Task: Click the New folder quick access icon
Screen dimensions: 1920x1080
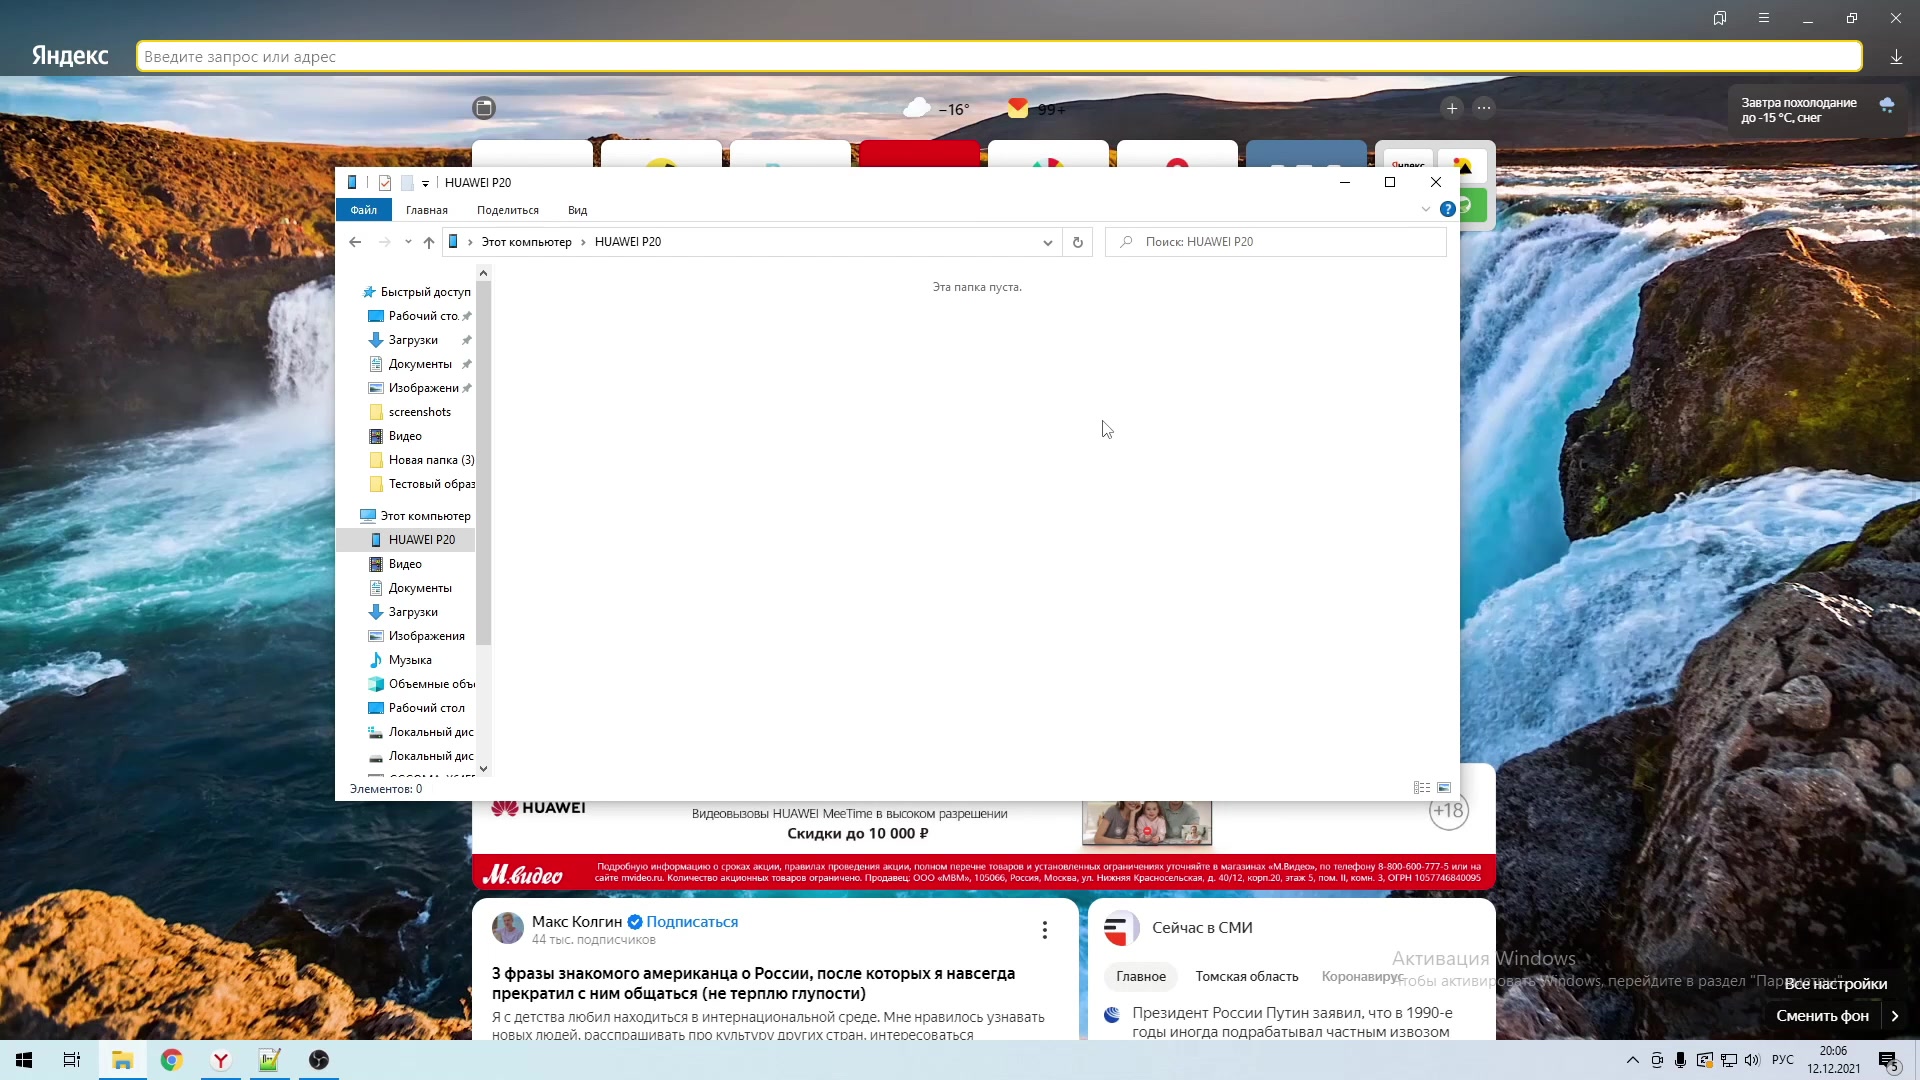Action: point(407,183)
